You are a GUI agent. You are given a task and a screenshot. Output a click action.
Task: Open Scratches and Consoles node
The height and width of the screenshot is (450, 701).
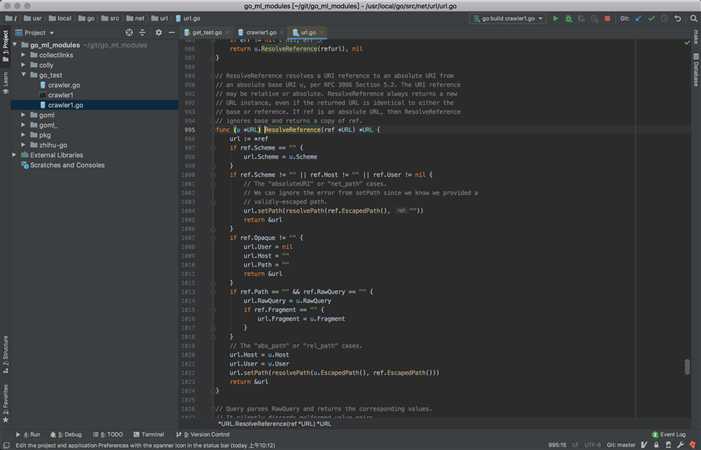(63, 165)
